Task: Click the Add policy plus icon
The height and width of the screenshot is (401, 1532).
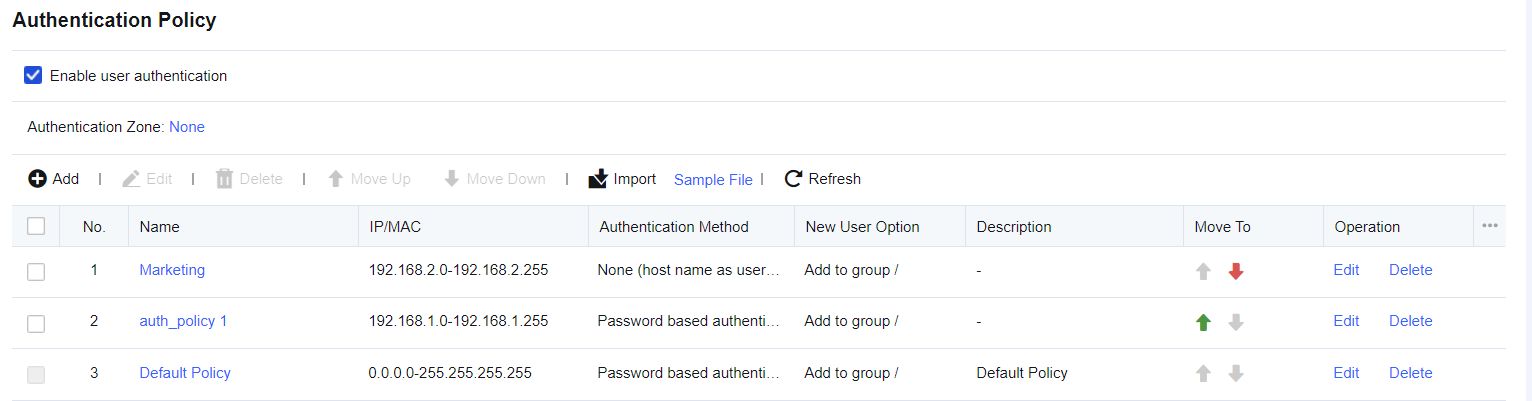Action: [37, 179]
